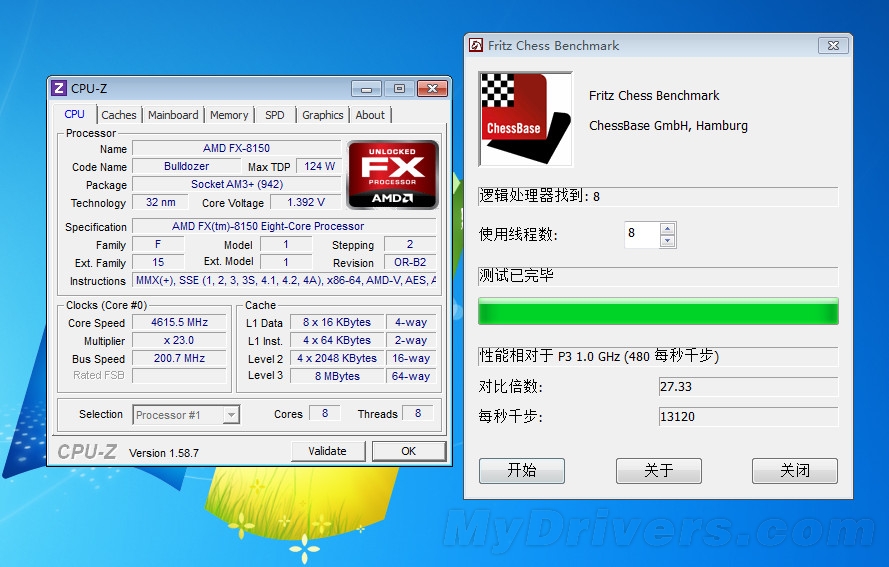Screen dimensions: 889x567
Task: Open the Processor #1 selection dropdown
Action: (231, 414)
